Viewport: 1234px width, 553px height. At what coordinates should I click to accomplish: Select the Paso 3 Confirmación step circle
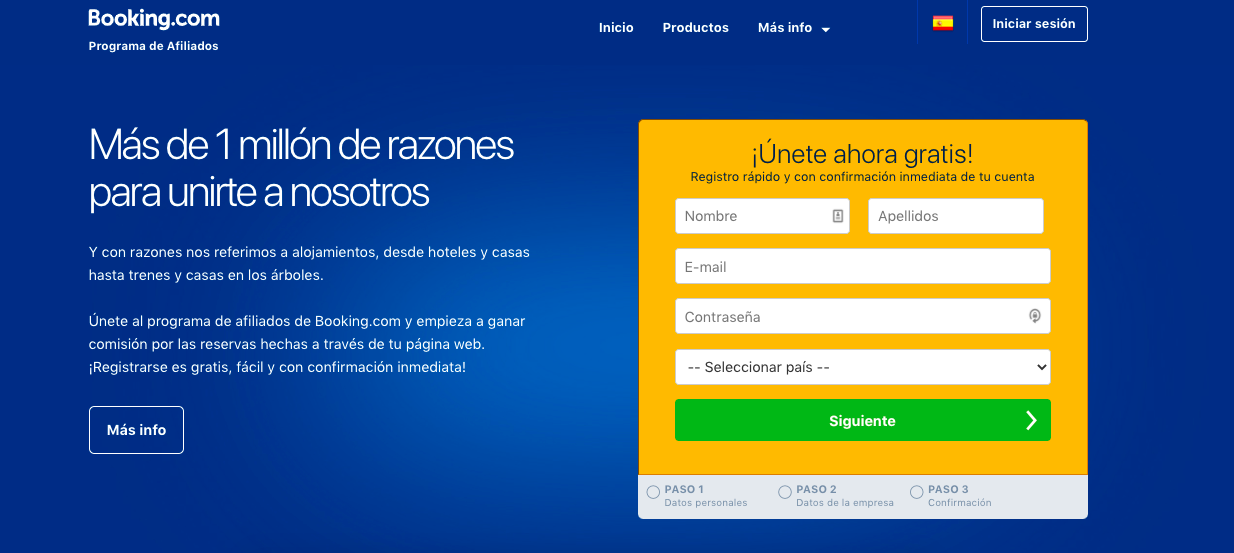(917, 492)
